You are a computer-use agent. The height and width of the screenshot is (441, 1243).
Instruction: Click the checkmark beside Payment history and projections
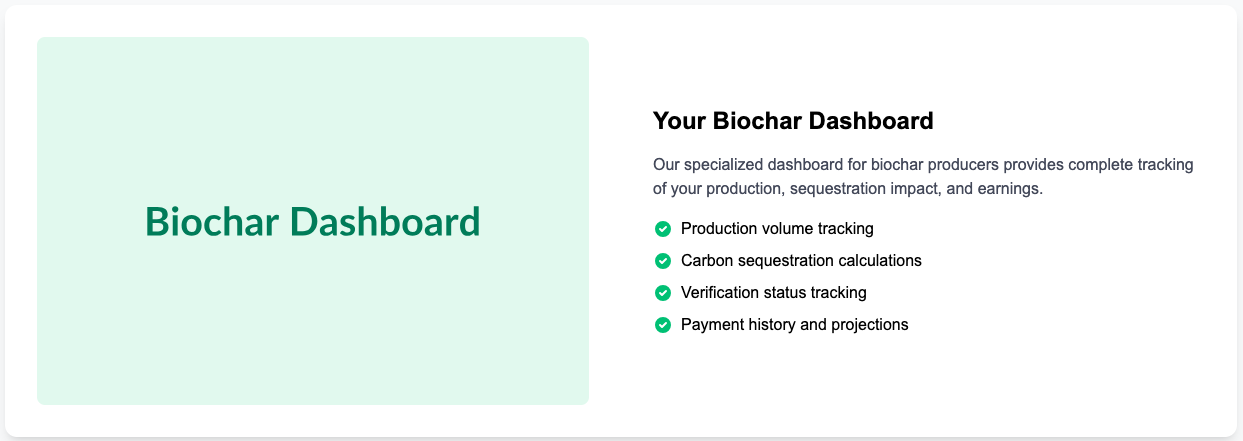pos(662,325)
